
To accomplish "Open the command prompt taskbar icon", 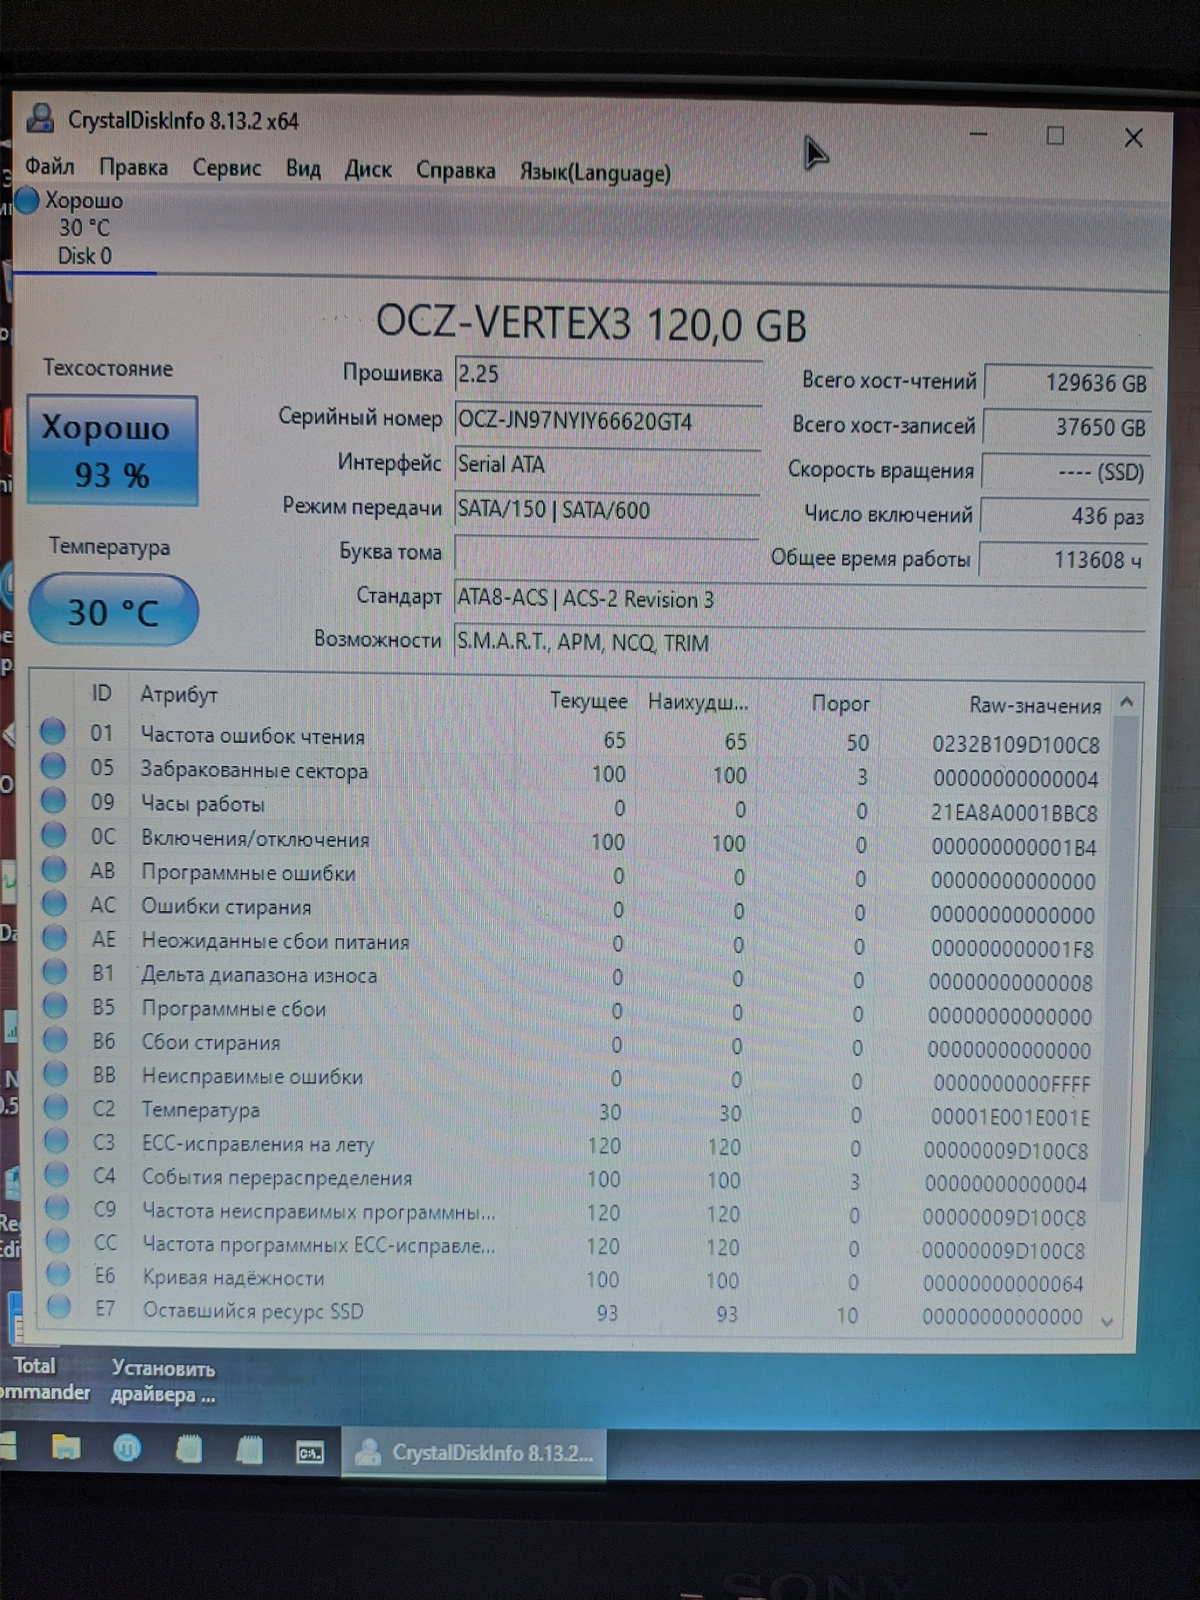I will pyautogui.click(x=310, y=1453).
